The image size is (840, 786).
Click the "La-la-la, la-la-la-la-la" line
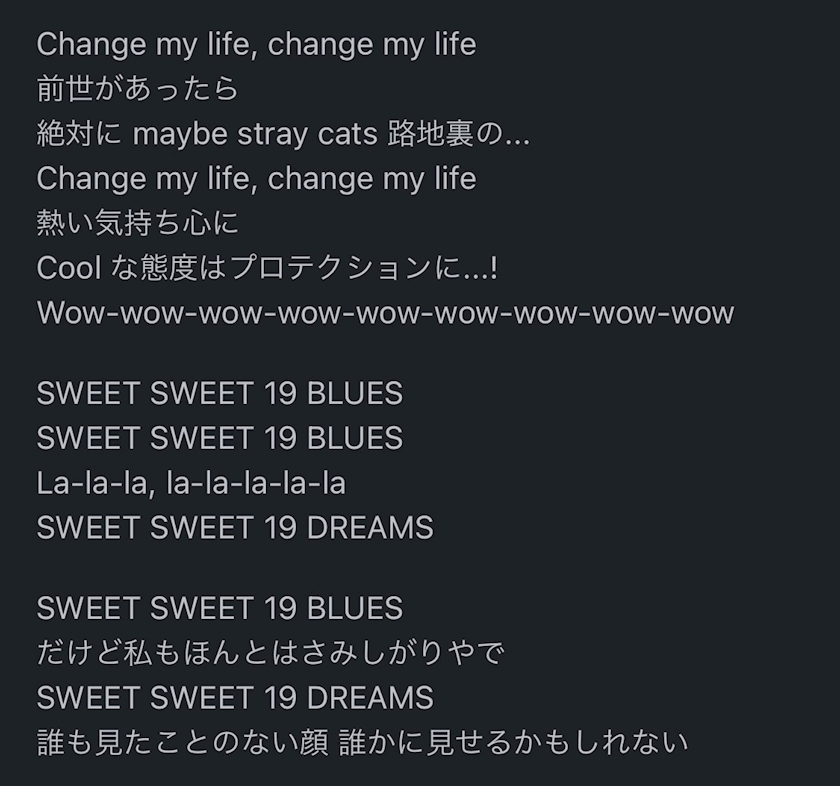191,483
